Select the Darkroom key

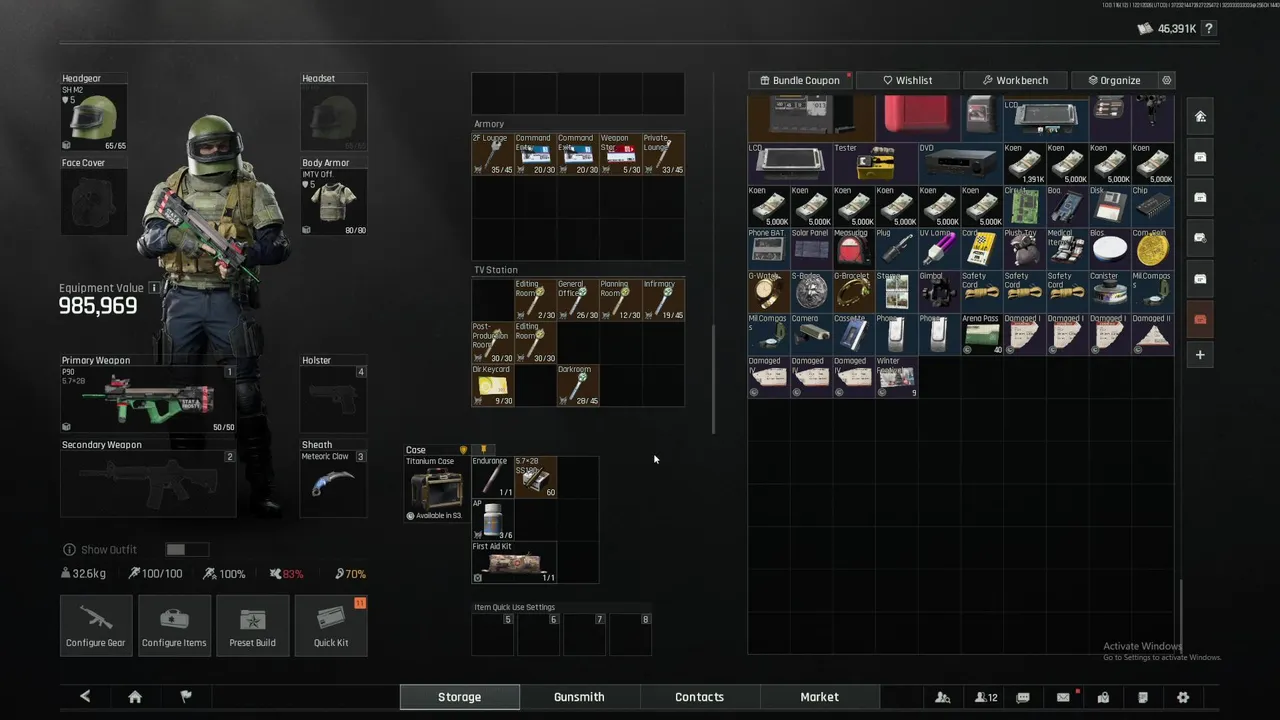578,385
